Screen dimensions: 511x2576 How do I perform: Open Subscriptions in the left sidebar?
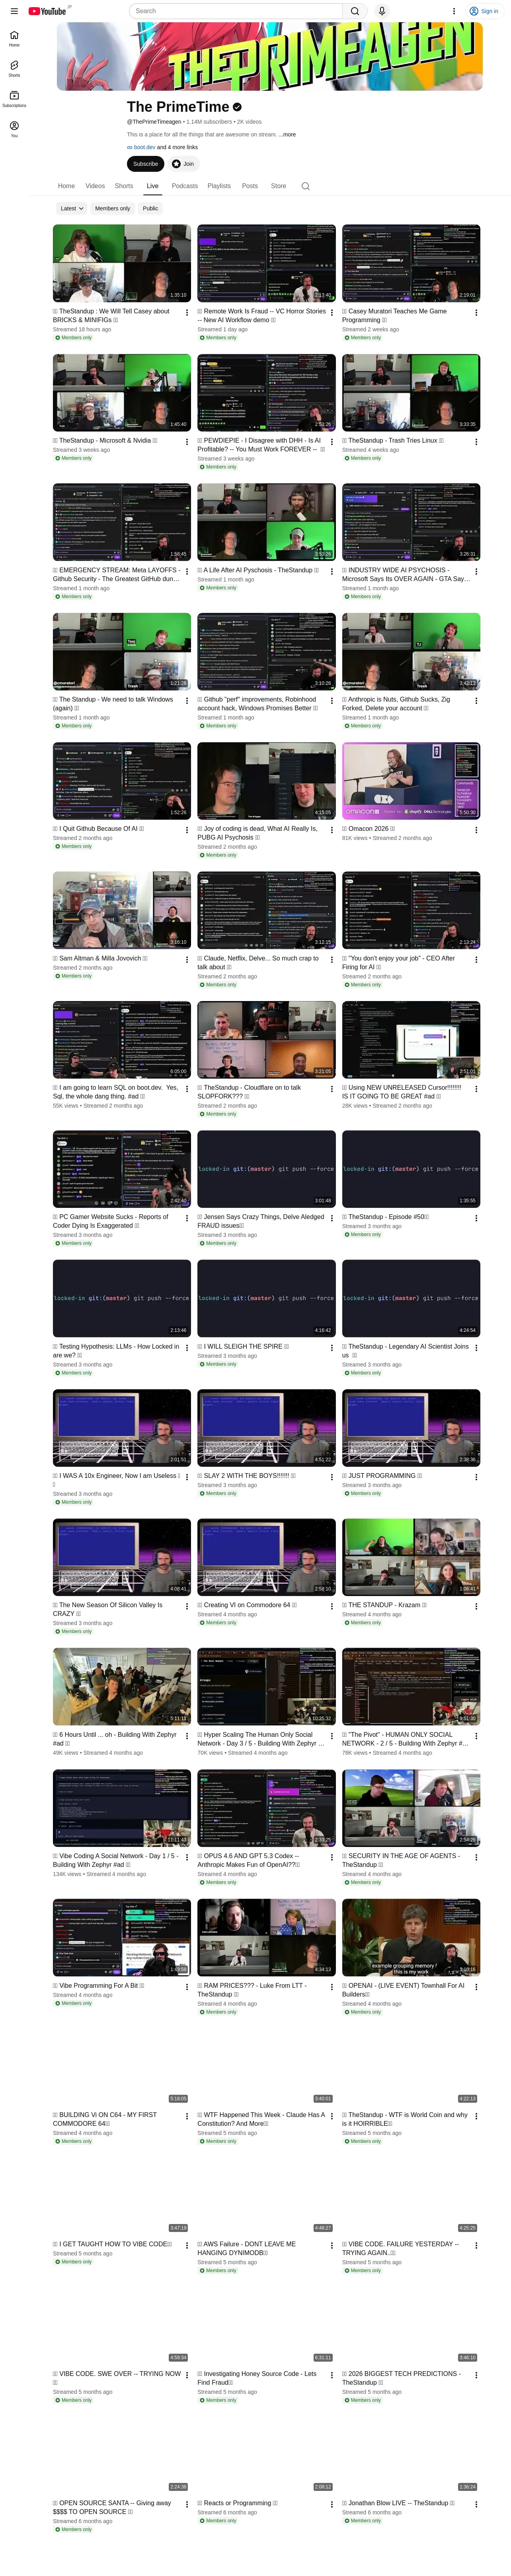14,98
